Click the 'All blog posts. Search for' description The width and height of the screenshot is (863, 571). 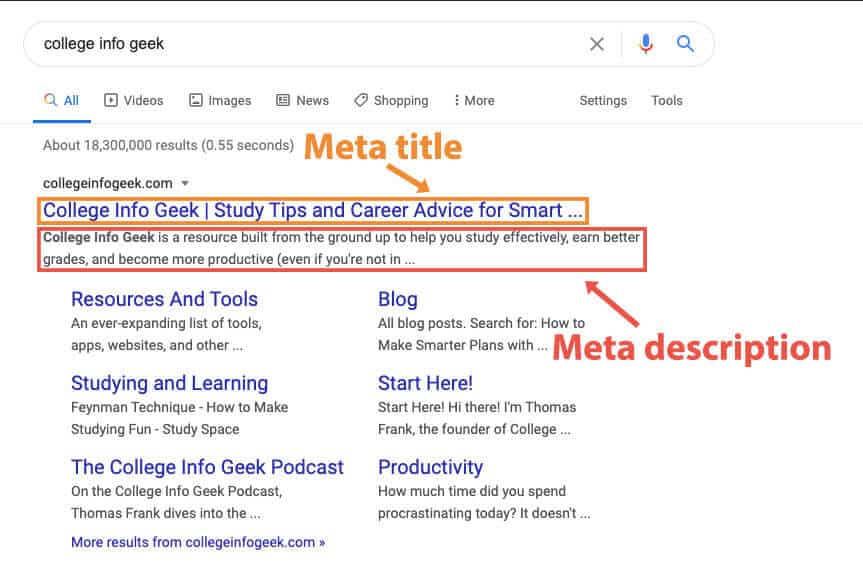point(481,334)
